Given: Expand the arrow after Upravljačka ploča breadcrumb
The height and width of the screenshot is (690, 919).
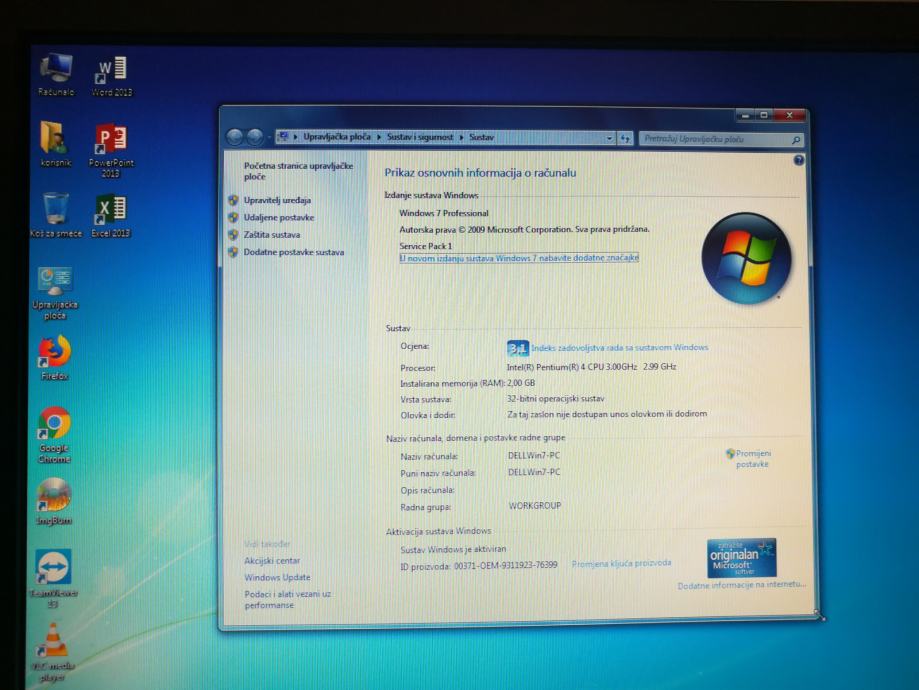Looking at the screenshot, I should [379, 137].
